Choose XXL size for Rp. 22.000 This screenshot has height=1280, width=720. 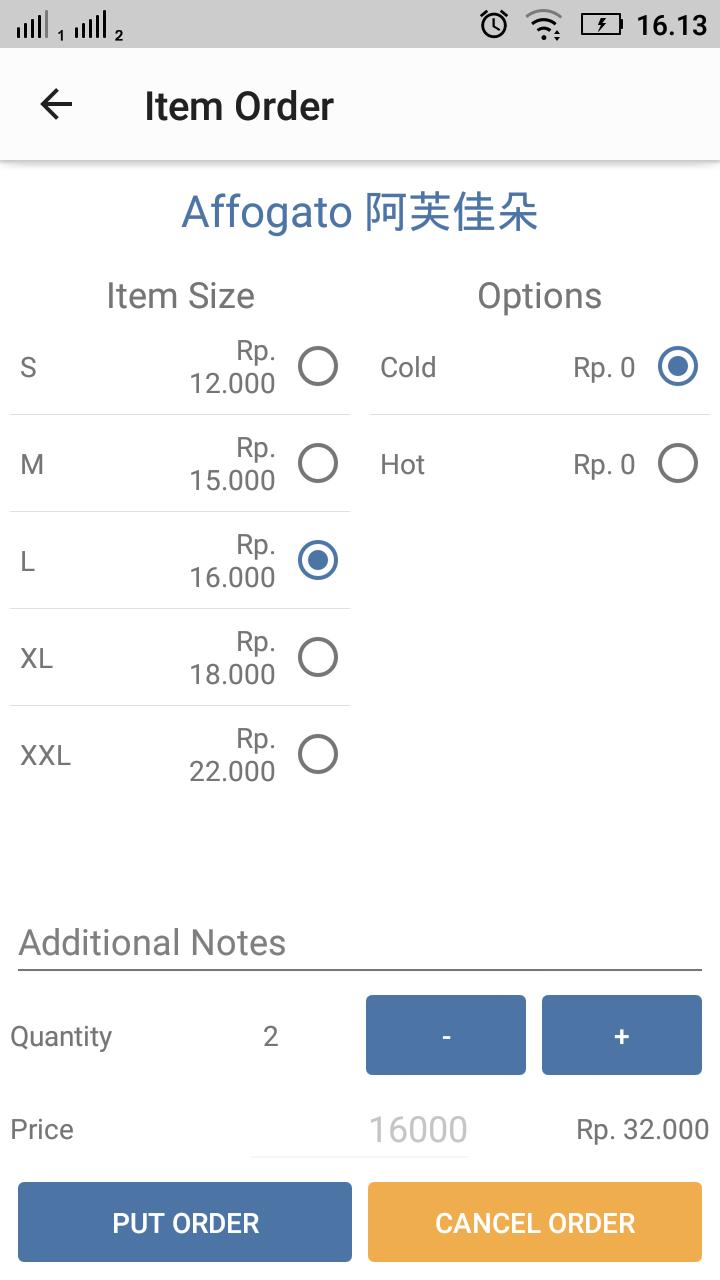[x=318, y=754]
